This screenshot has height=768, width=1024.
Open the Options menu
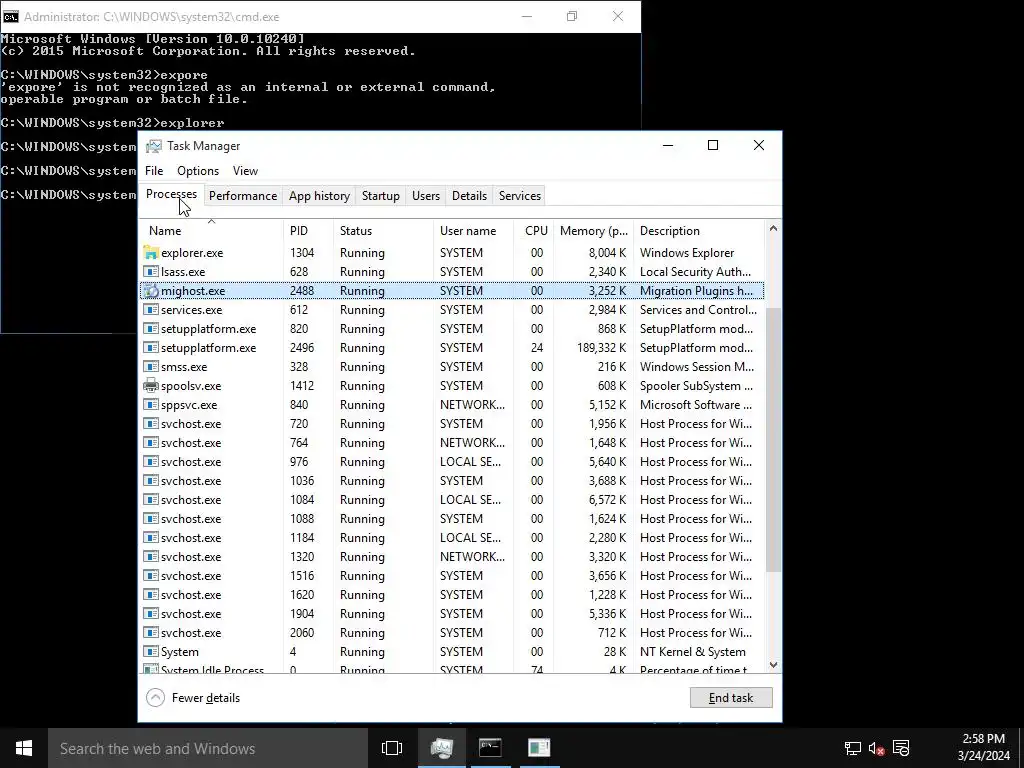tap(198, 170)
